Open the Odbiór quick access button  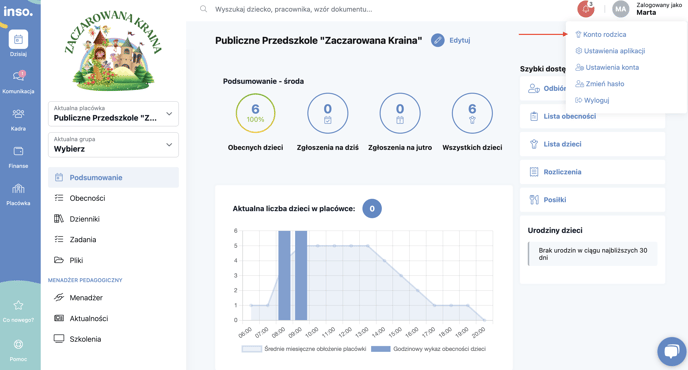[x=543, y=88]
